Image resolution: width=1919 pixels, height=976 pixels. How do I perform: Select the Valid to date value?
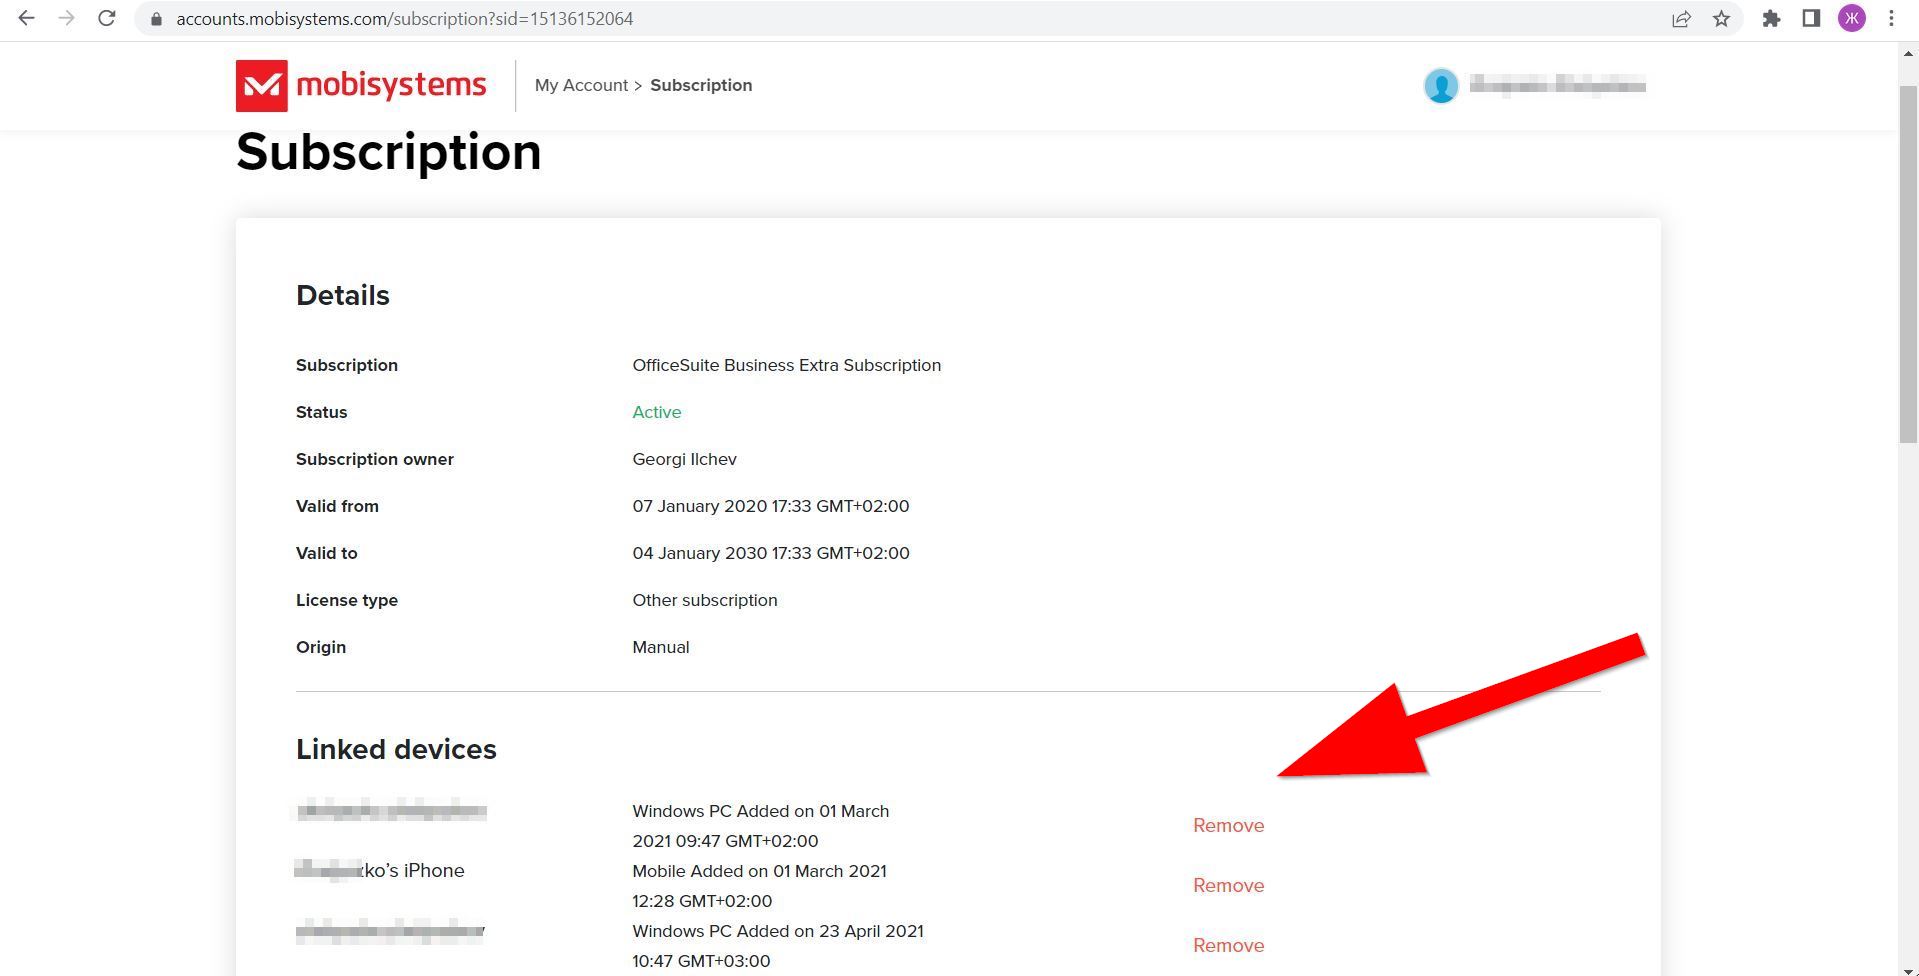(770, 553)
